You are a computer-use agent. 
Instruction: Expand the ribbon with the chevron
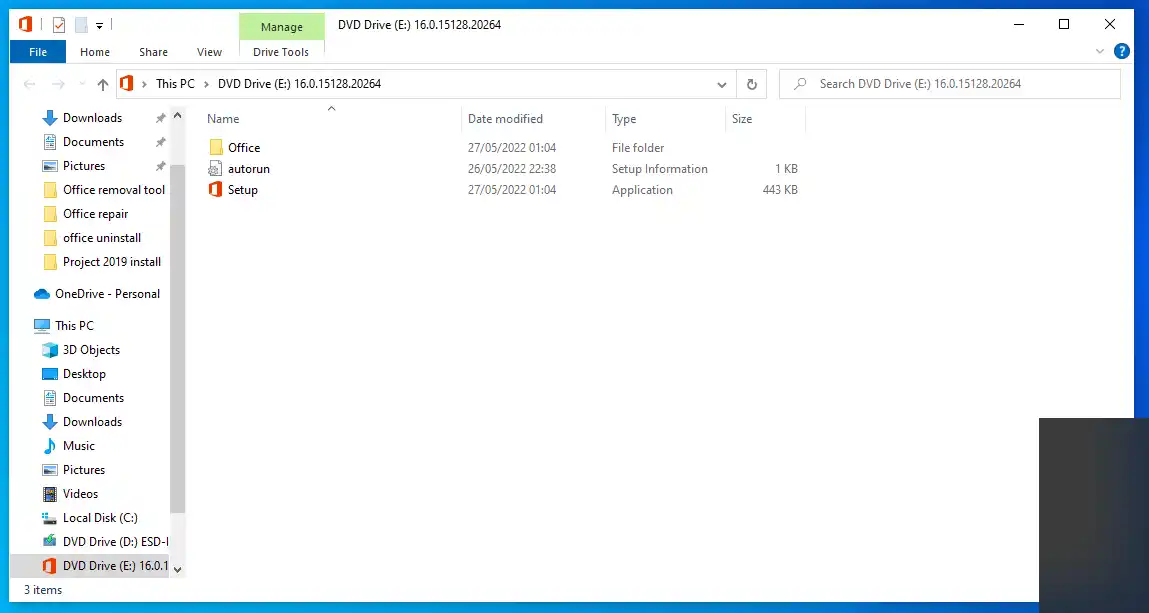click(1099, 51)
